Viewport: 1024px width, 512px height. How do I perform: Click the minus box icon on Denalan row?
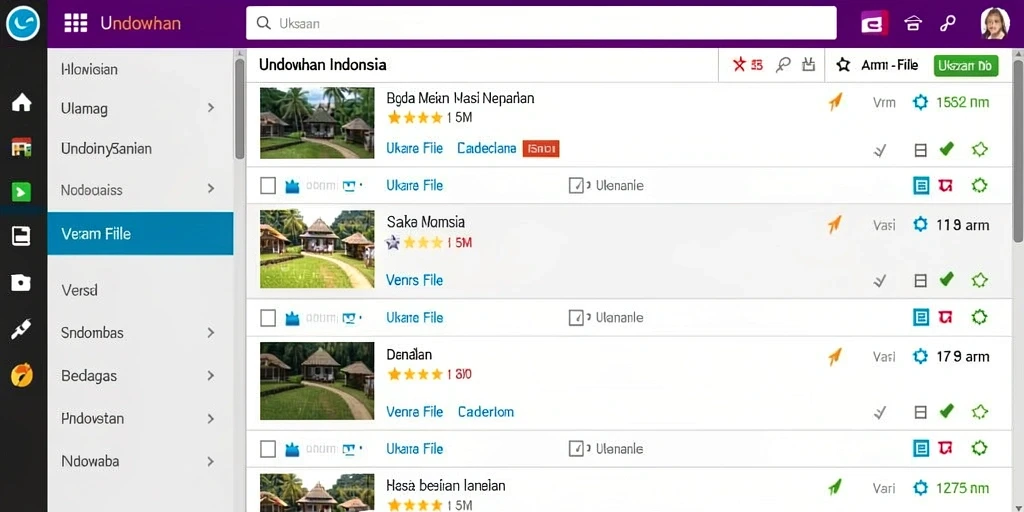(920, 412)
